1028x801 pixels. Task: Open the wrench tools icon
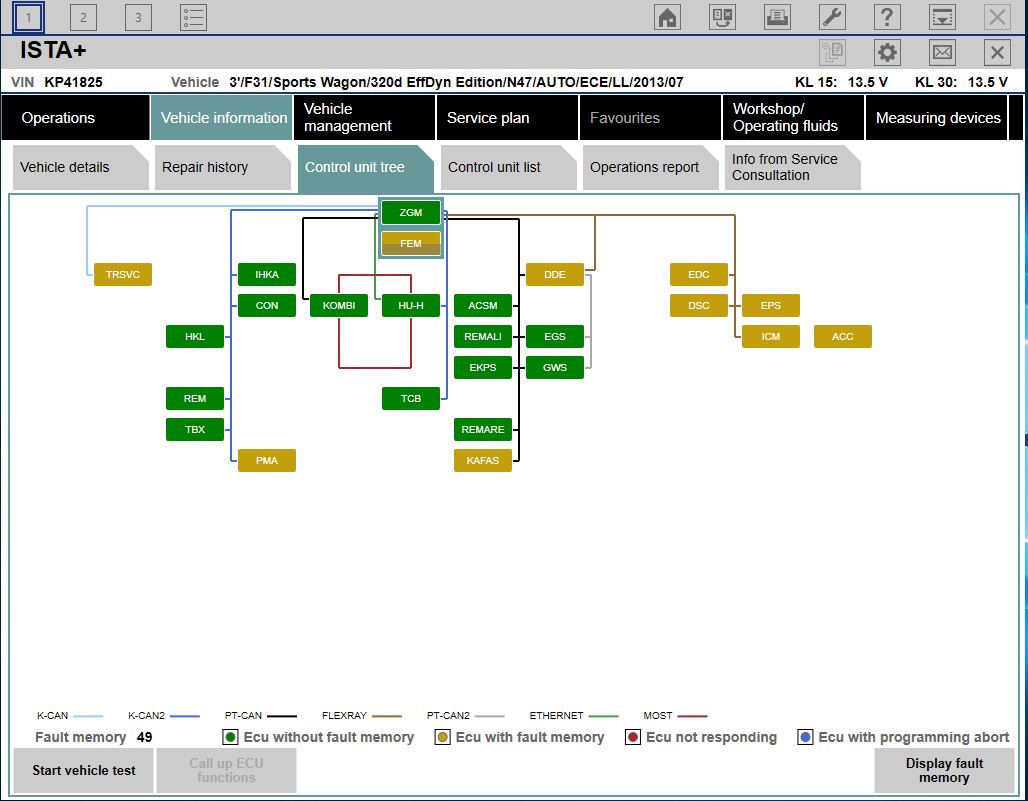click(832, 17)
